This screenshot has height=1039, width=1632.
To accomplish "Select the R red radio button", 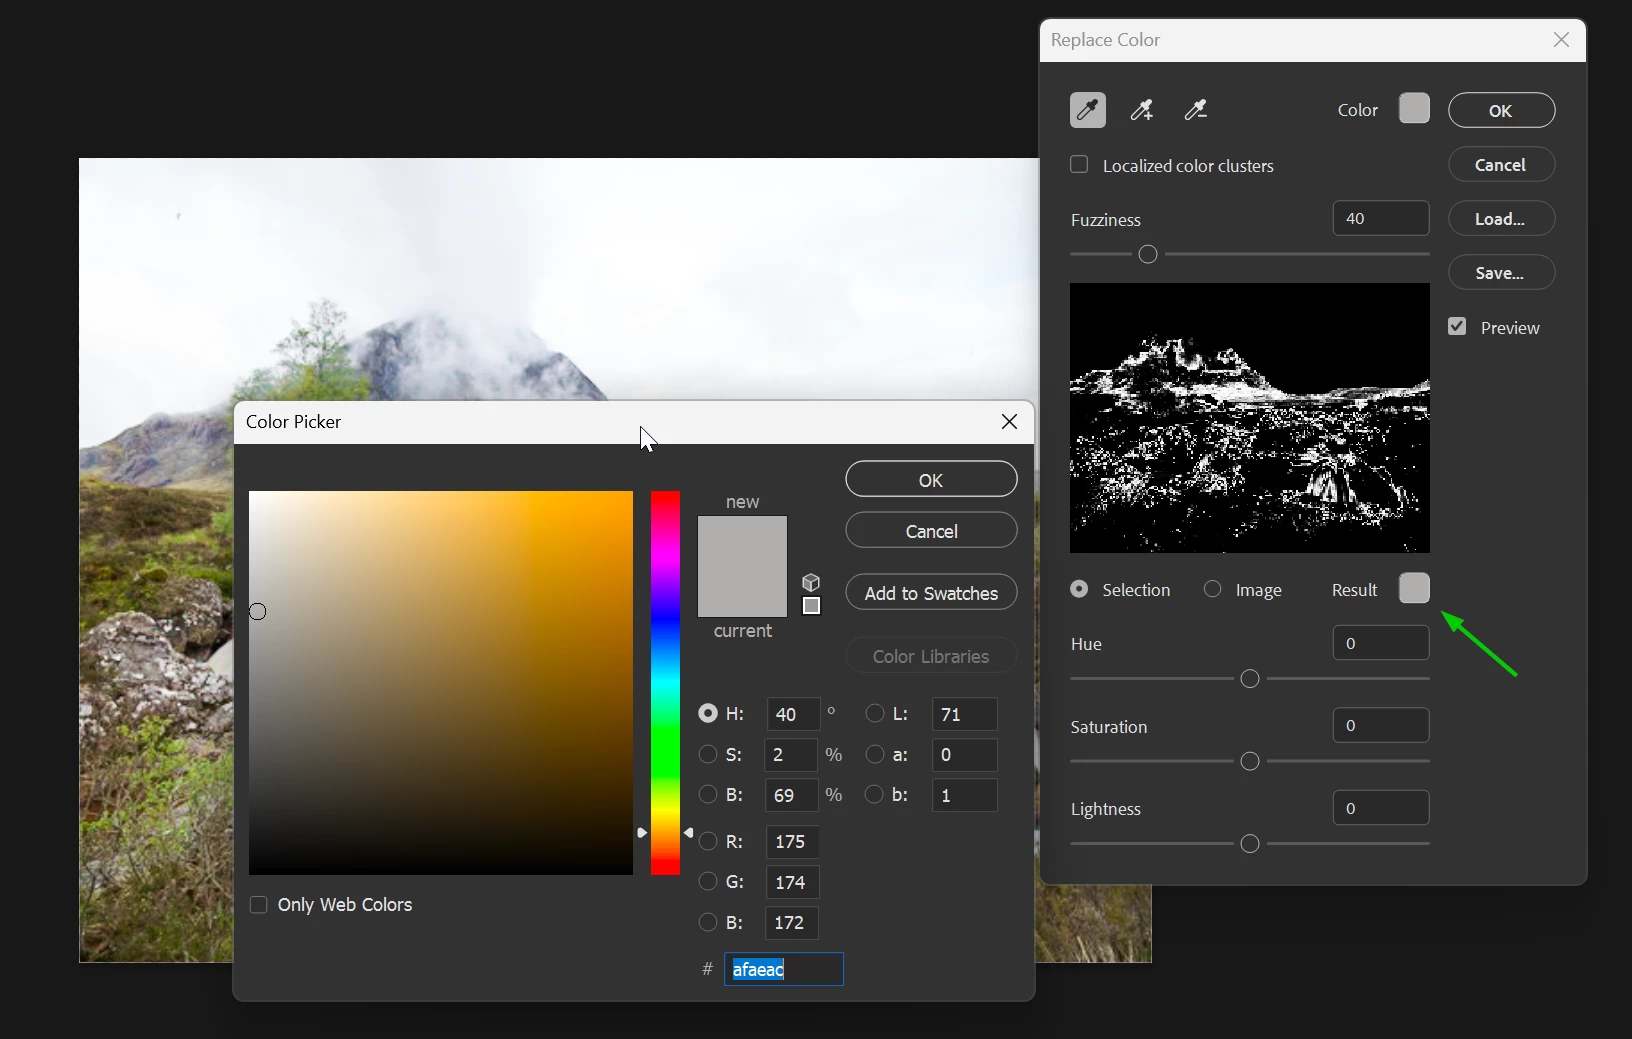I will [x=708, y=841].
